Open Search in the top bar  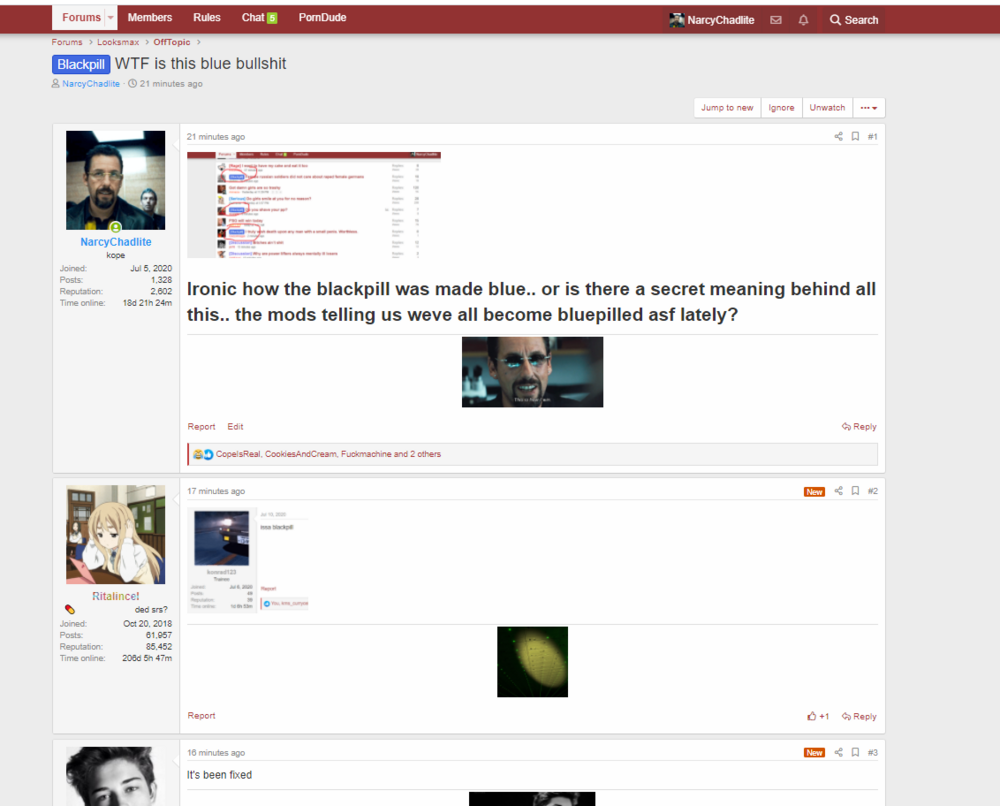coord(853,20)
